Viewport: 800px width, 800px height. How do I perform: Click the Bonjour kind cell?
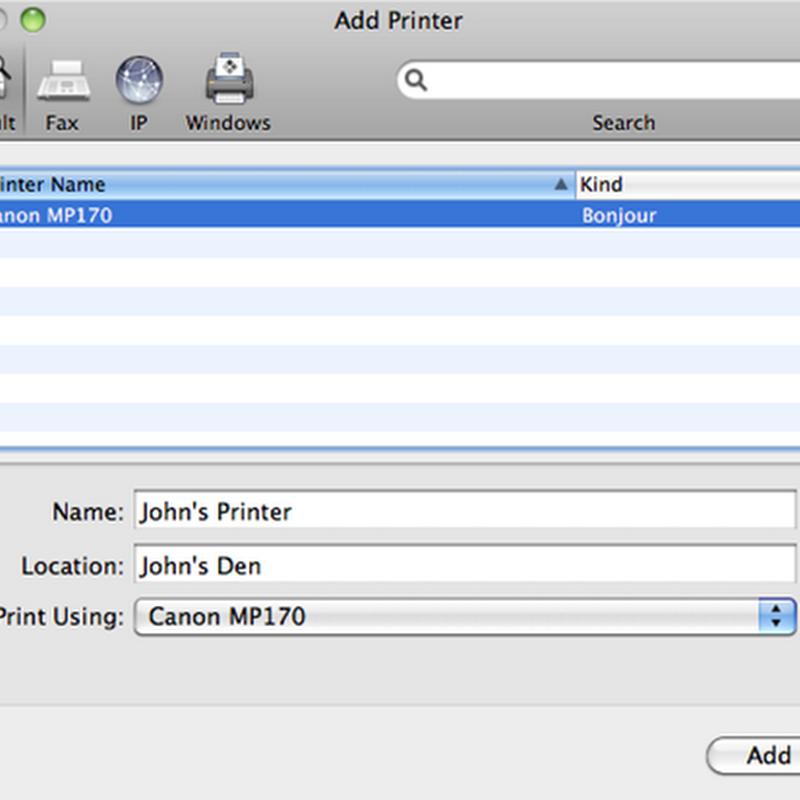tap(619, 216)
